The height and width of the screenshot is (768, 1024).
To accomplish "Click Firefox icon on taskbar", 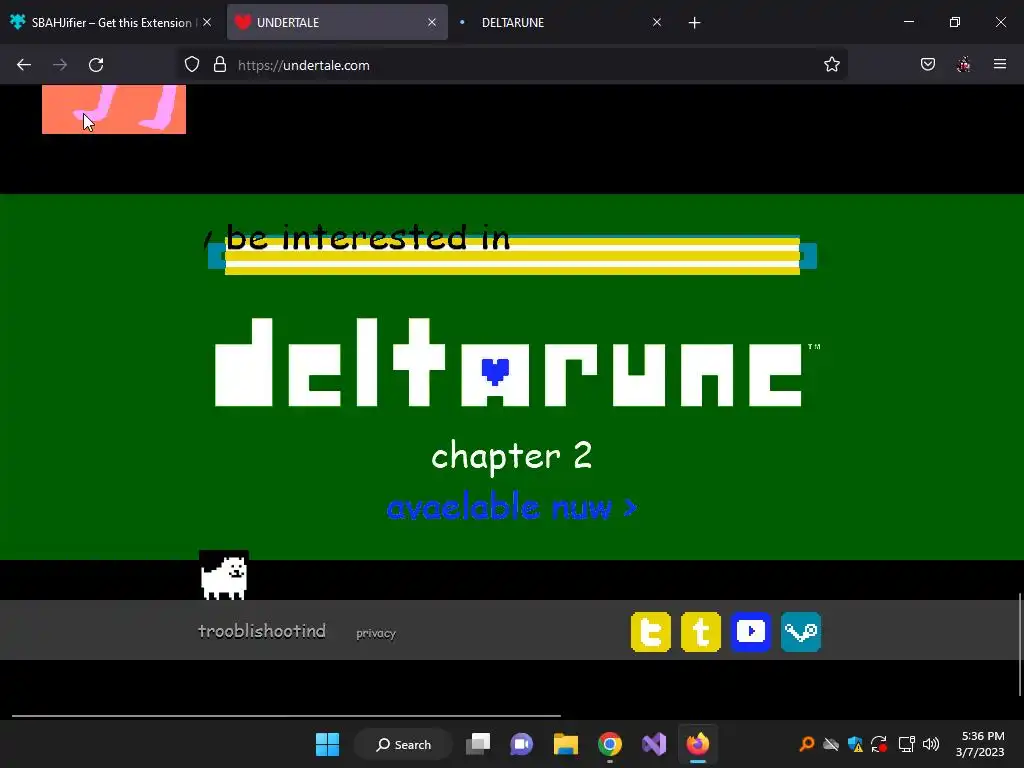I will (697, 744).
